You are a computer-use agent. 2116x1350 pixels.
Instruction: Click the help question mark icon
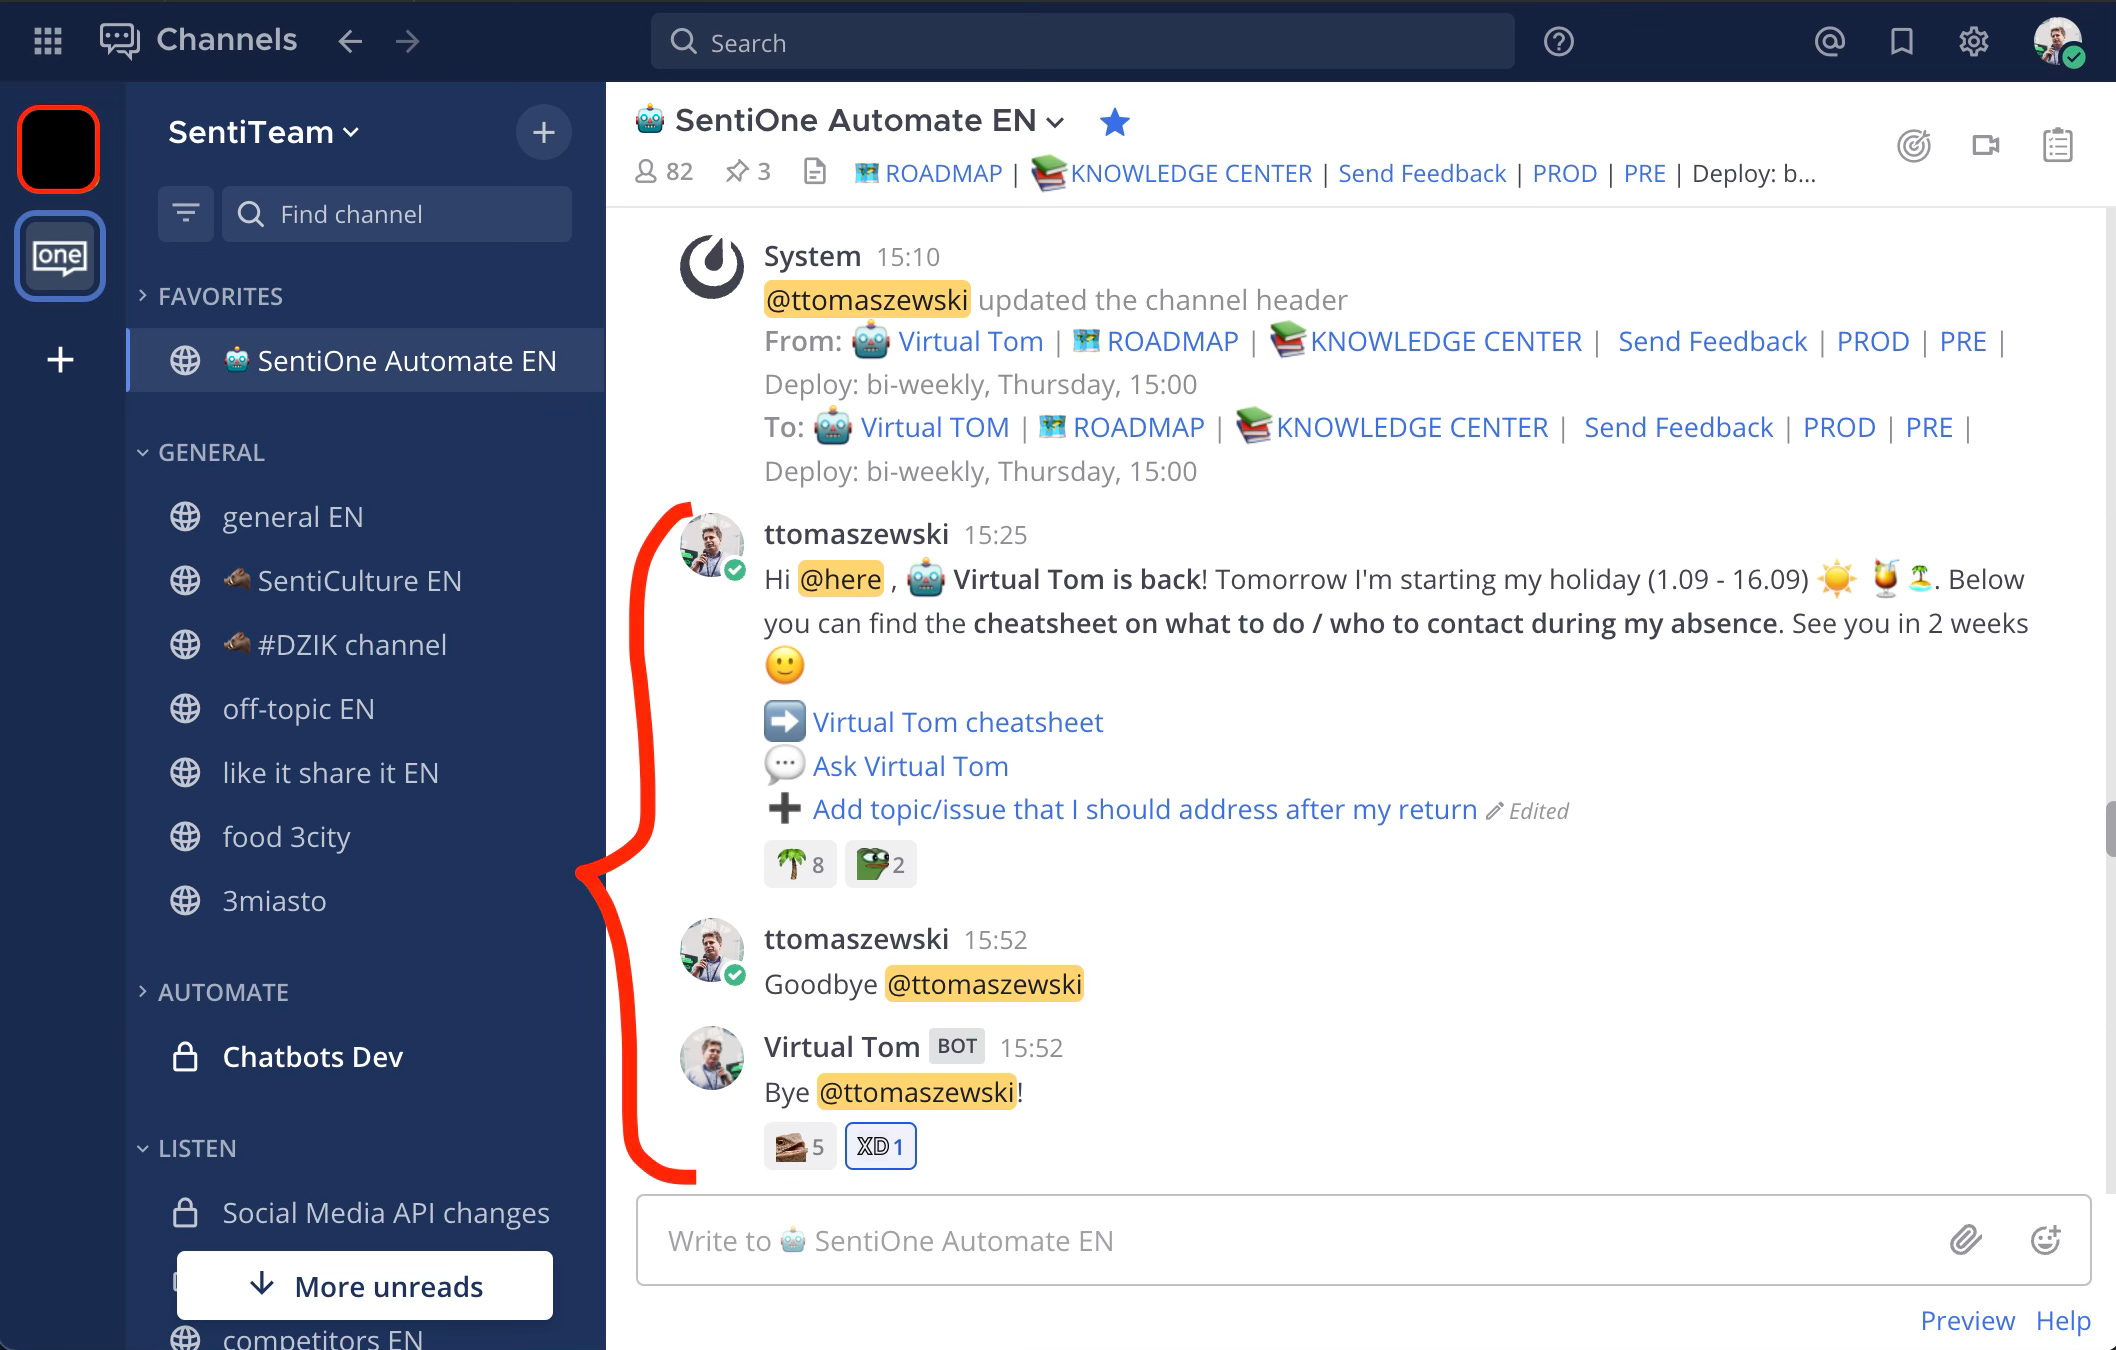[1558, 41]
